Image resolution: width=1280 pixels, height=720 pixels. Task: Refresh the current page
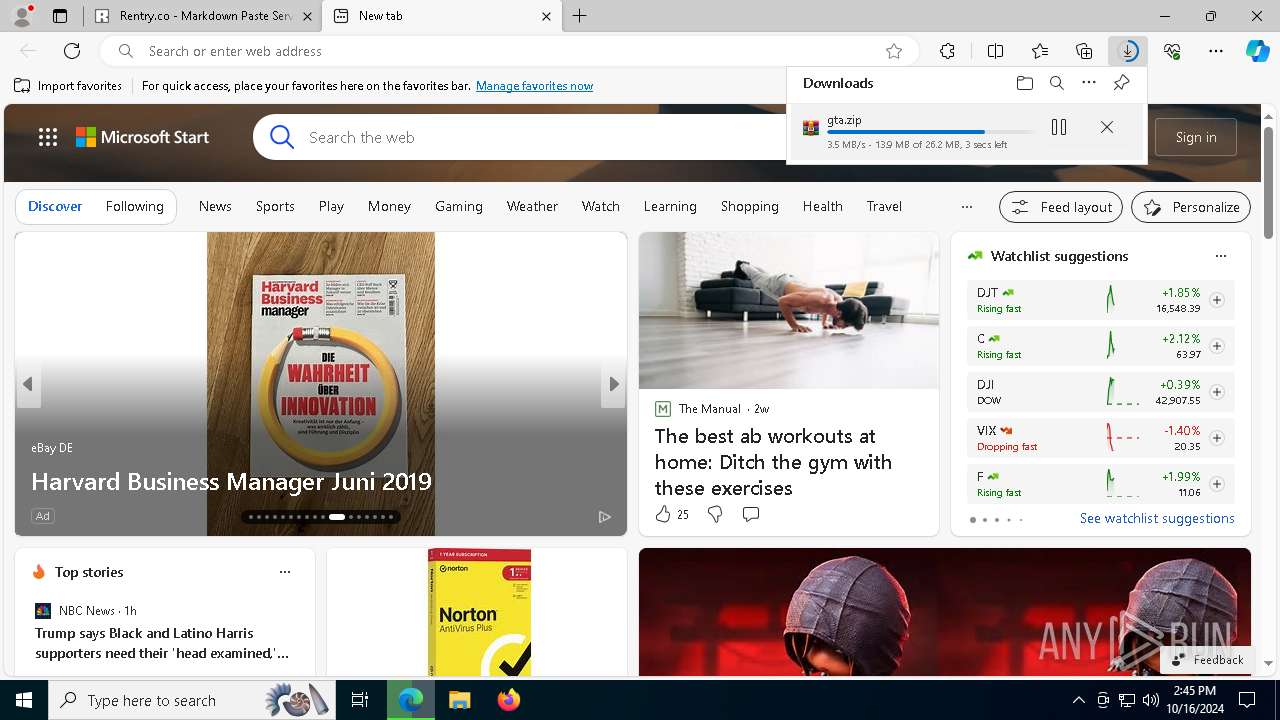point(72,51)
